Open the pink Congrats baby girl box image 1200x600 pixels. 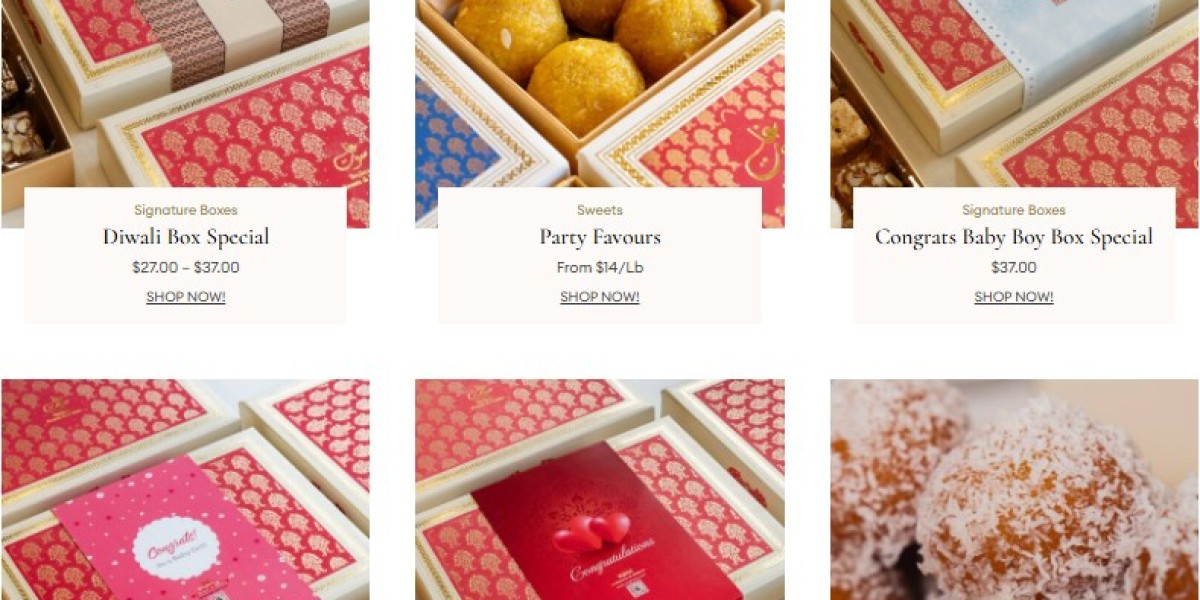click(185, 490)
